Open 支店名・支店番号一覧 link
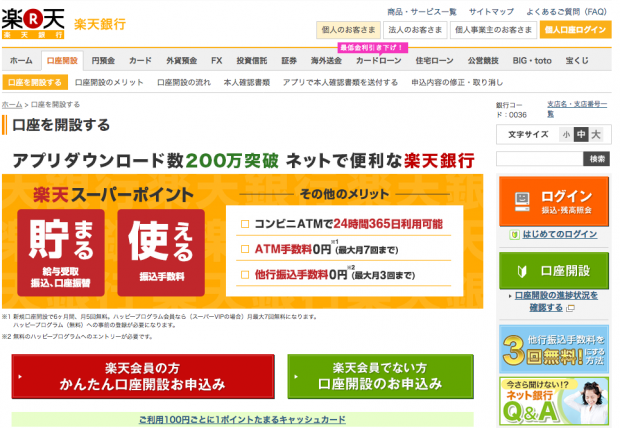The image size is (620, 428). pos(577,109)
